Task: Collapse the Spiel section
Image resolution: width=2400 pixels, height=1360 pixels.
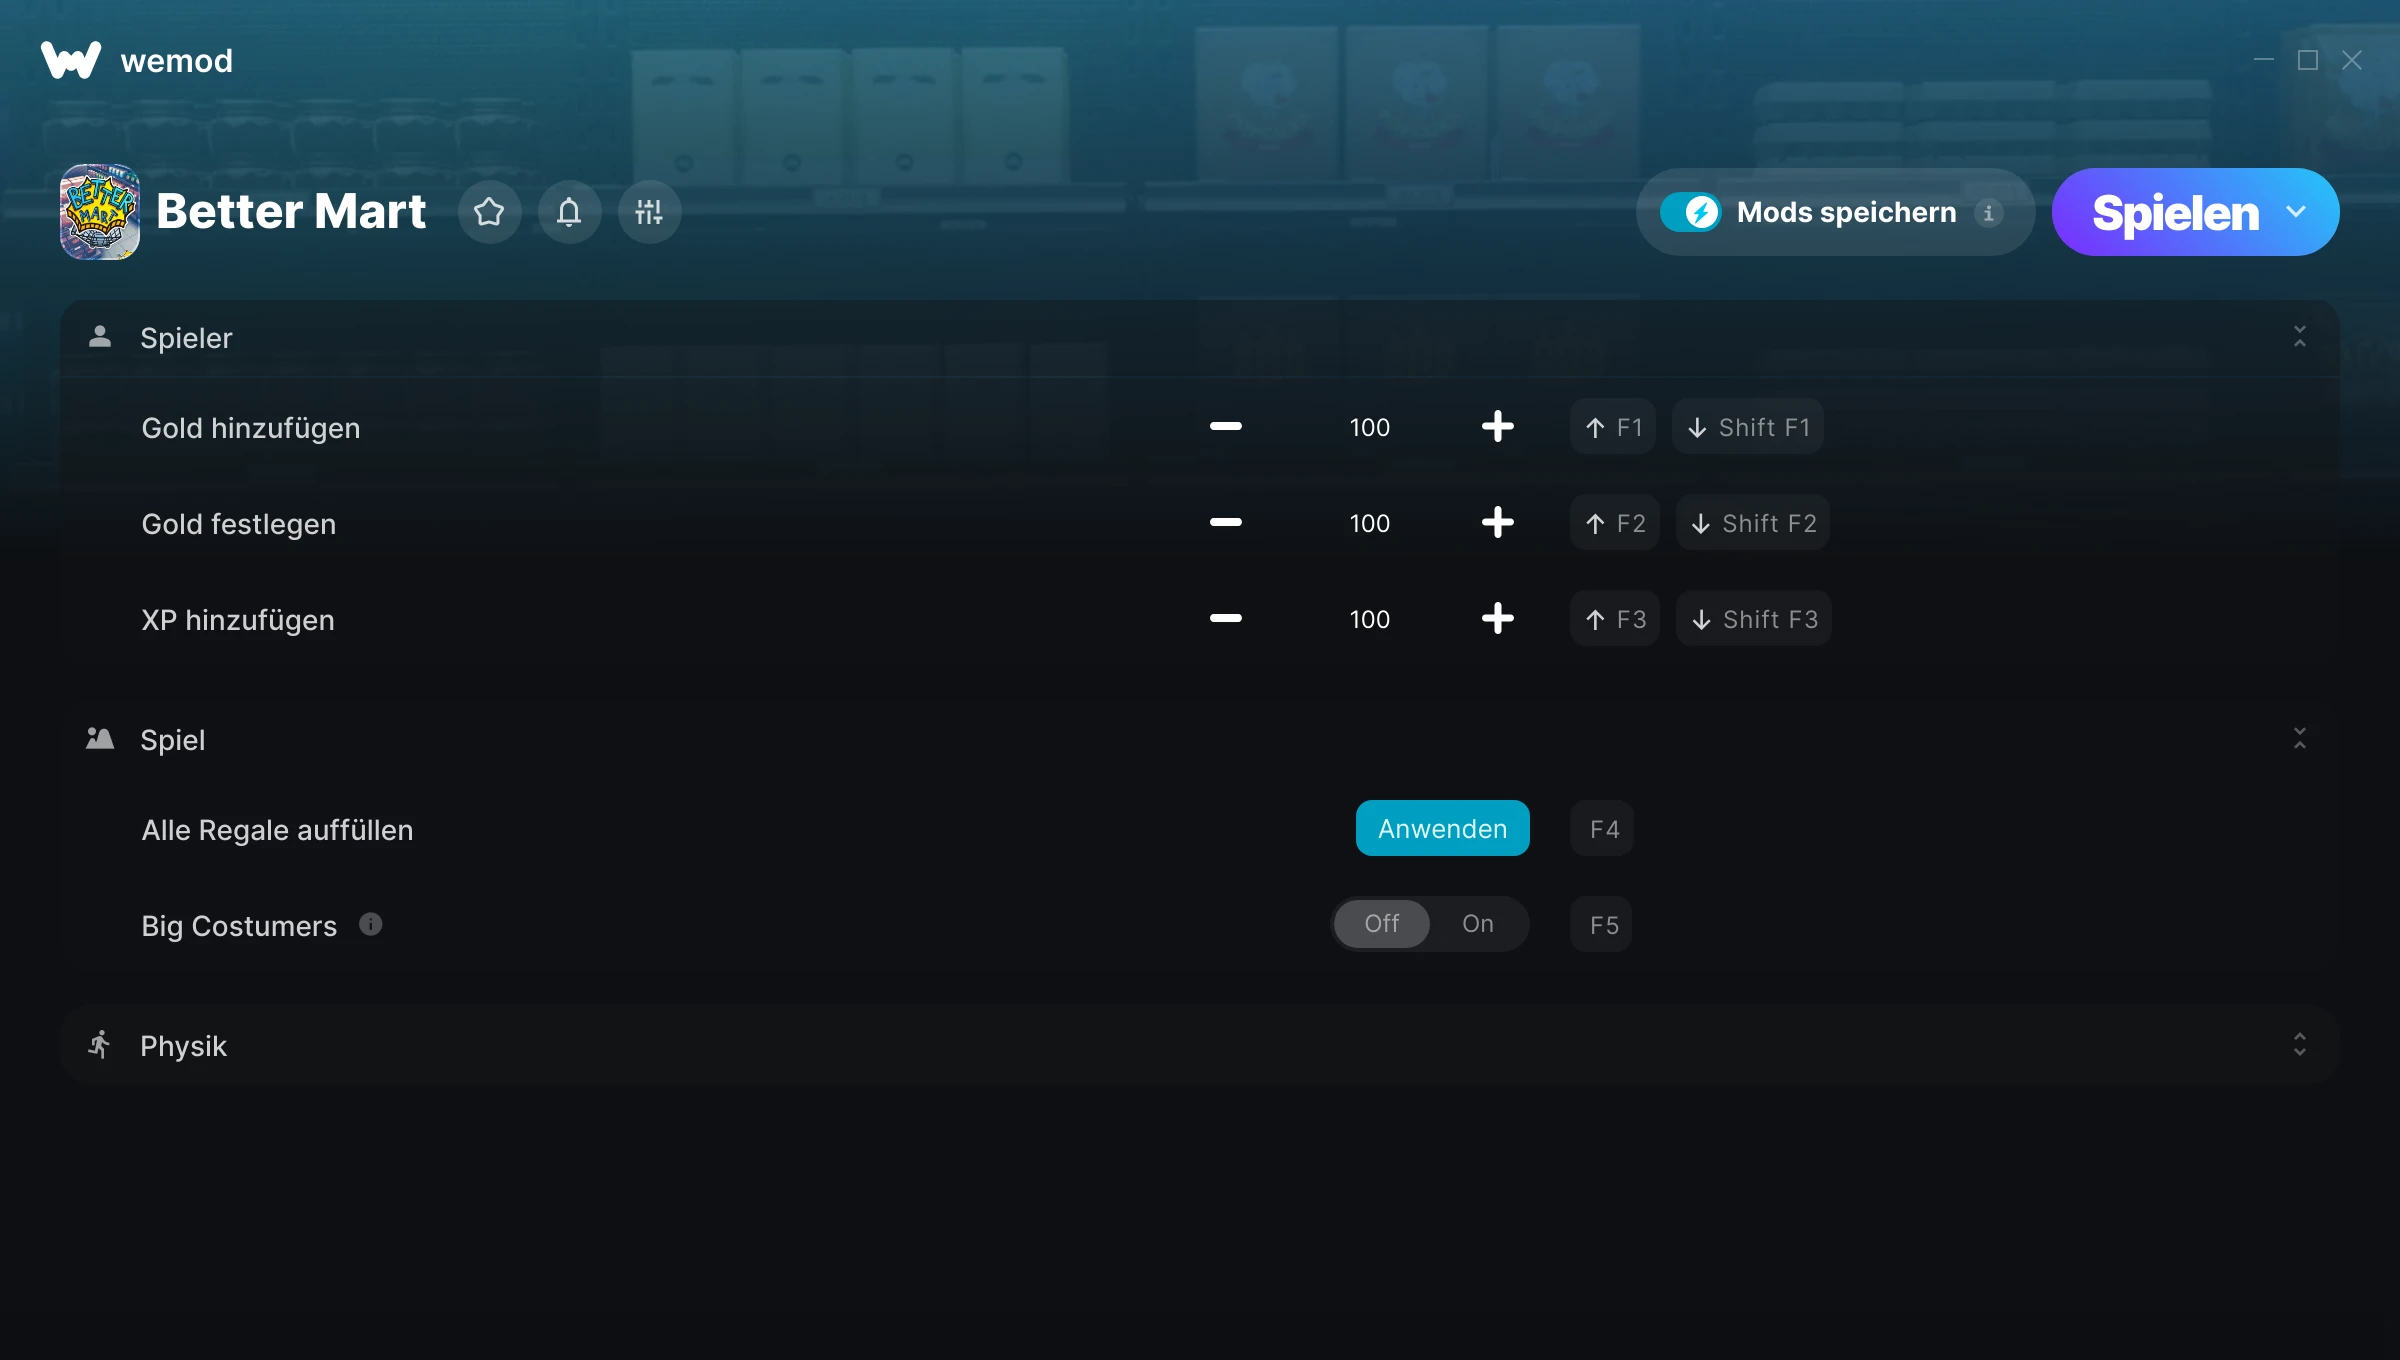Action: [x=2299, y=739]
